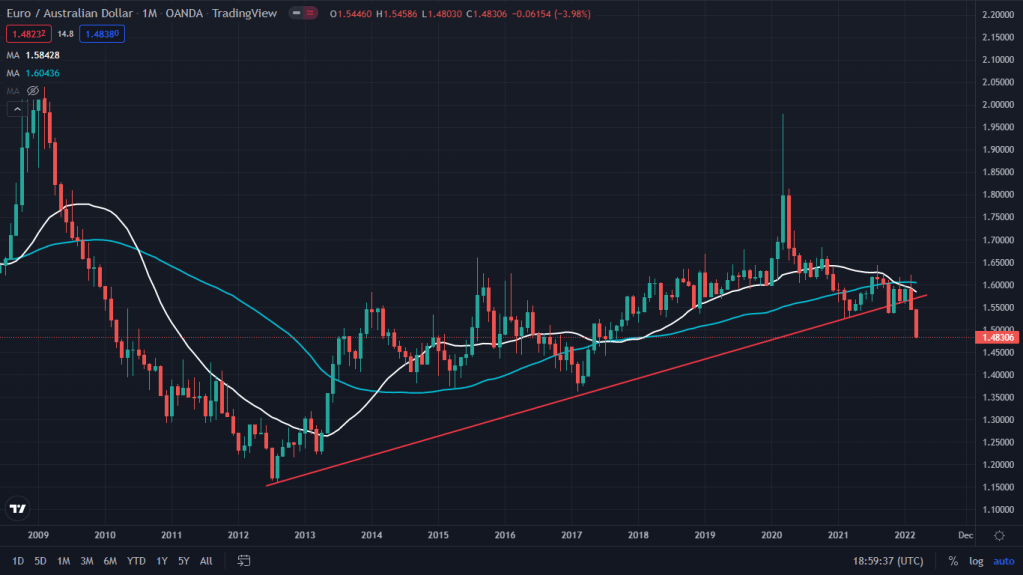Show the hidden MA indicator via eye icon

33,91
